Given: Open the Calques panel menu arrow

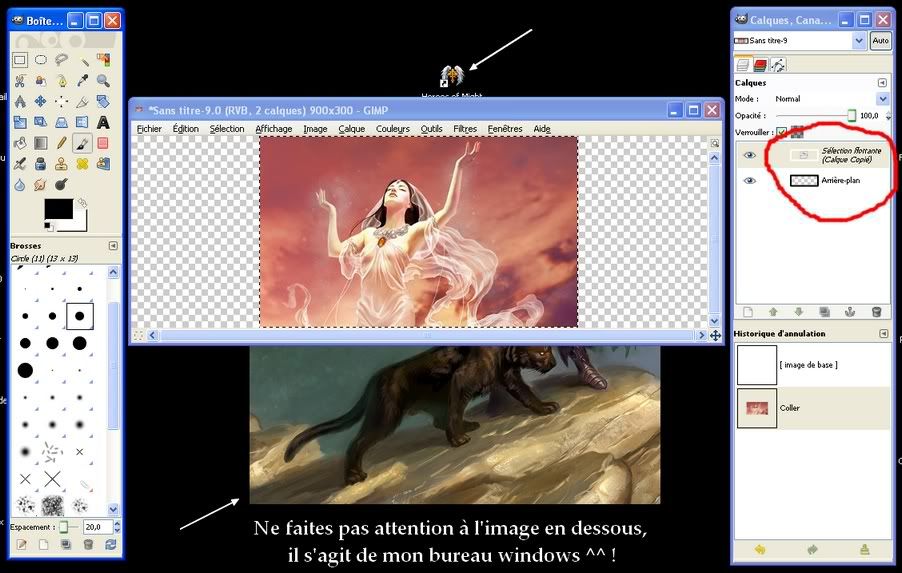Looking at the screenshot, I should (x=882, y=83).
